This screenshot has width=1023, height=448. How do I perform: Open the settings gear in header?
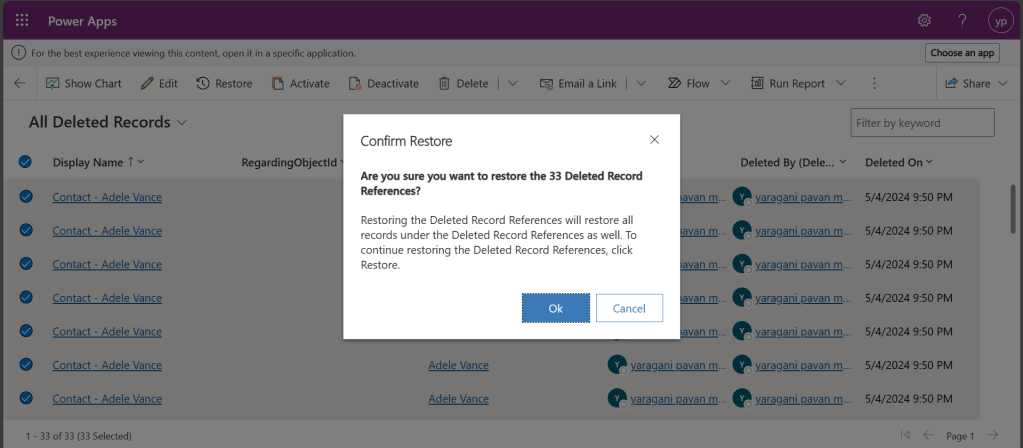tap(924, 20)
